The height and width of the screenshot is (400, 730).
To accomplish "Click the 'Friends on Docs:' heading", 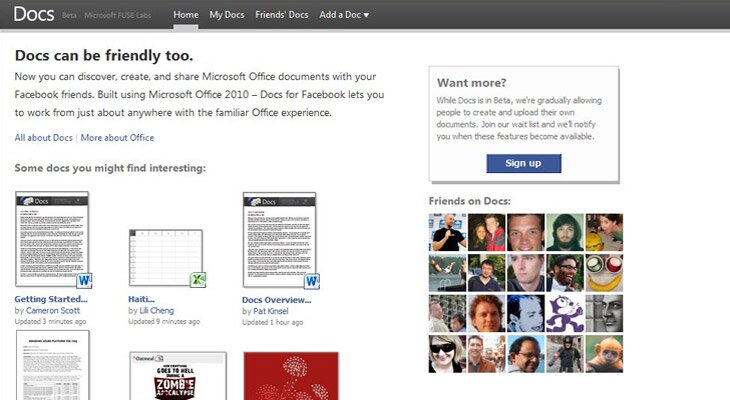I will point(470,201).
